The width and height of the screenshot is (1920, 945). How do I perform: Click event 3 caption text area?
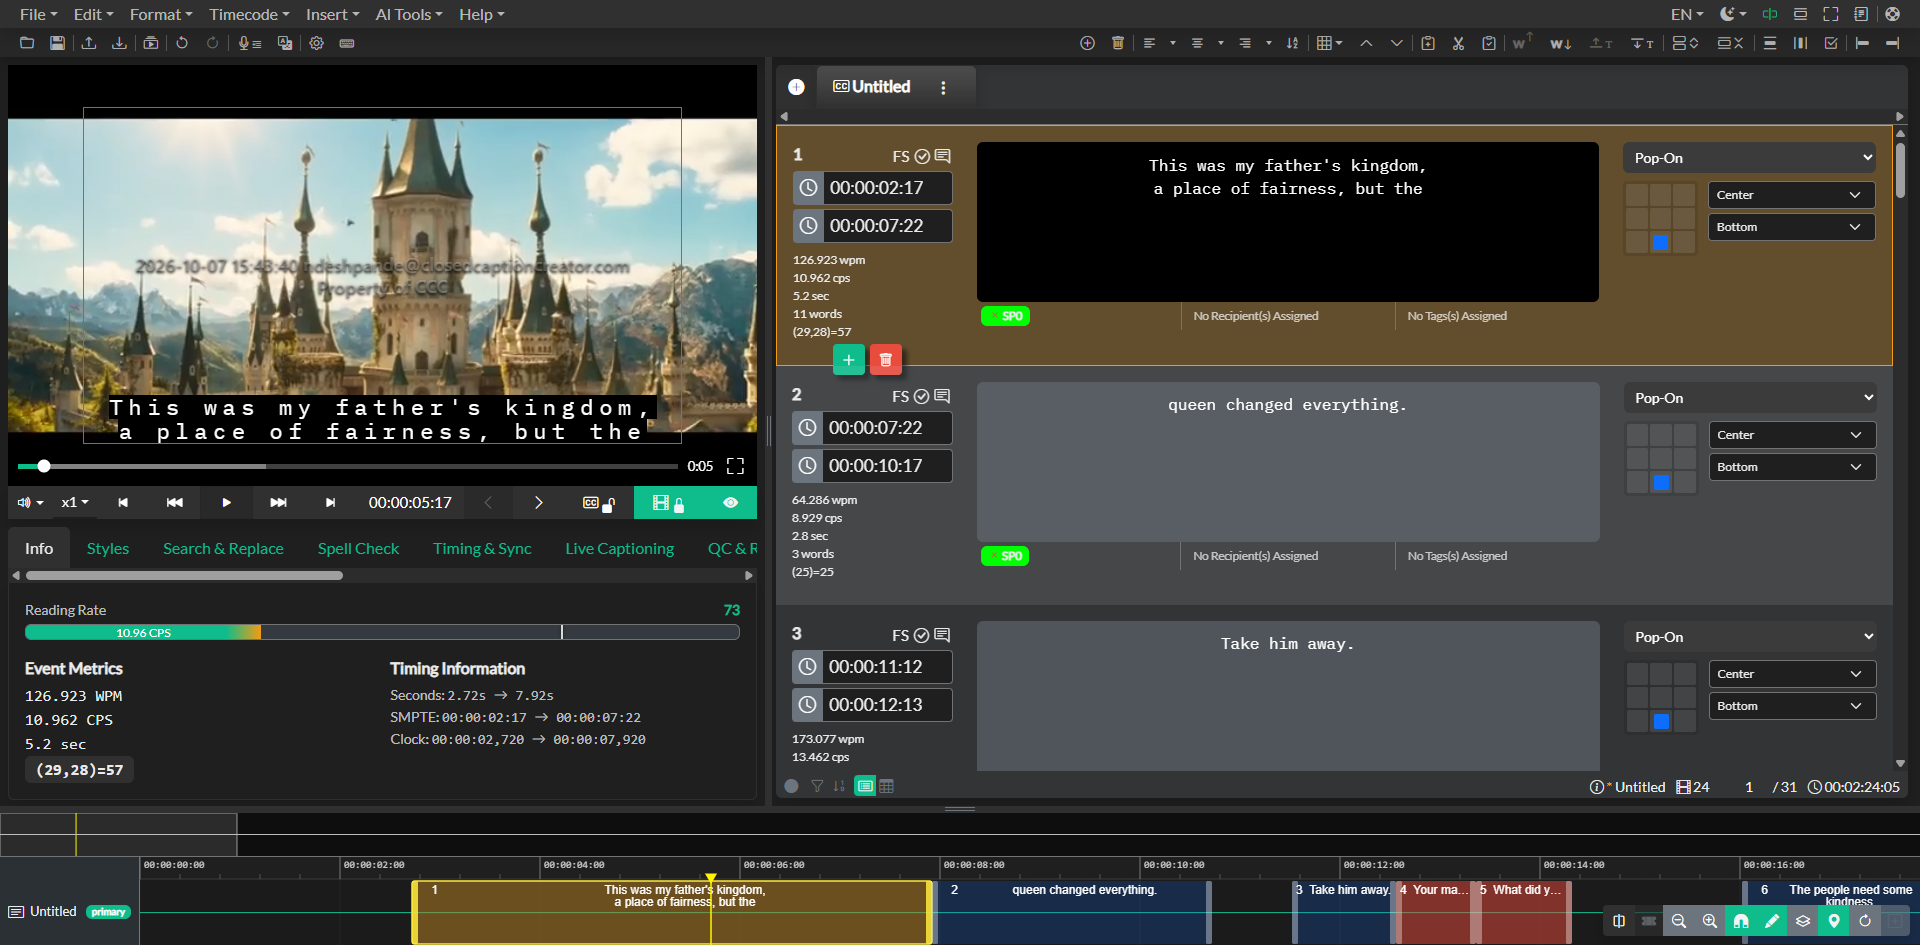1288,695
